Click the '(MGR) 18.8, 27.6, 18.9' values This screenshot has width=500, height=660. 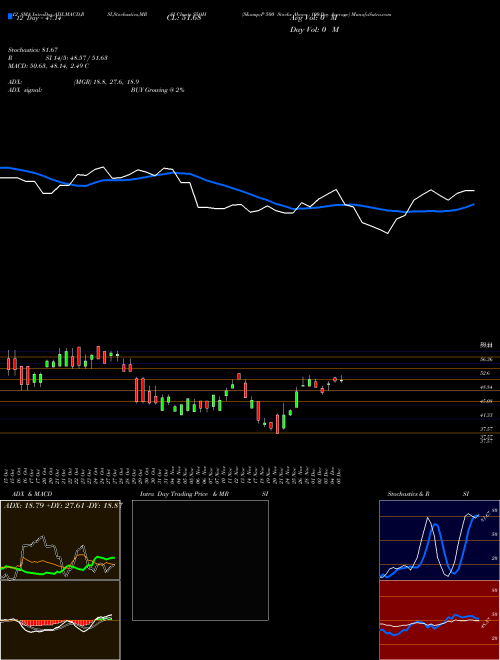(106, 82)
